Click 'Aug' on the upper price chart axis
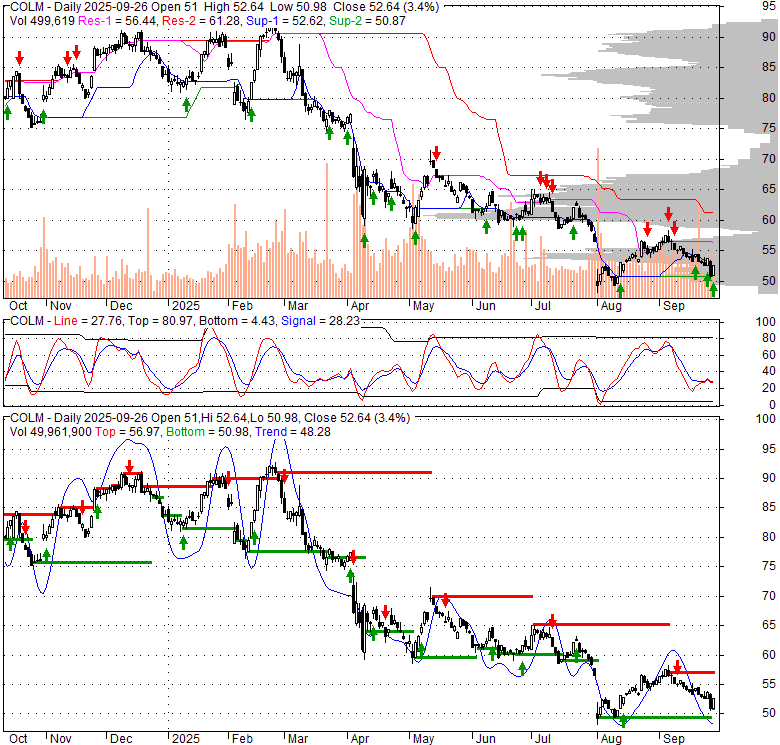780x745 pixels. coord(611,306)
